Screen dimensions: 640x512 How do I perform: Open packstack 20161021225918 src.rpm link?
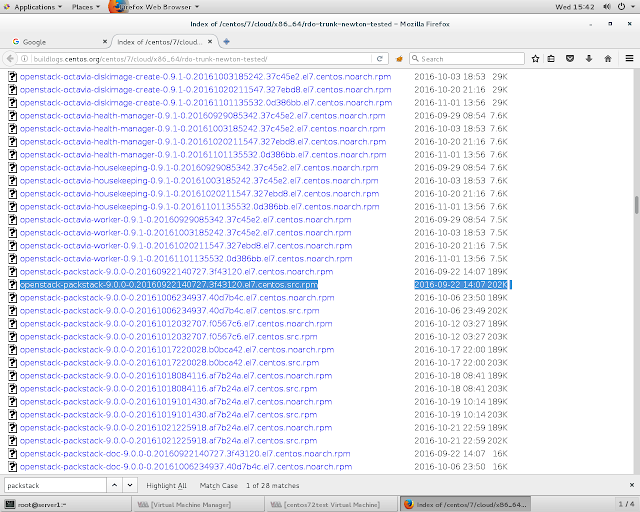point(169,441)
